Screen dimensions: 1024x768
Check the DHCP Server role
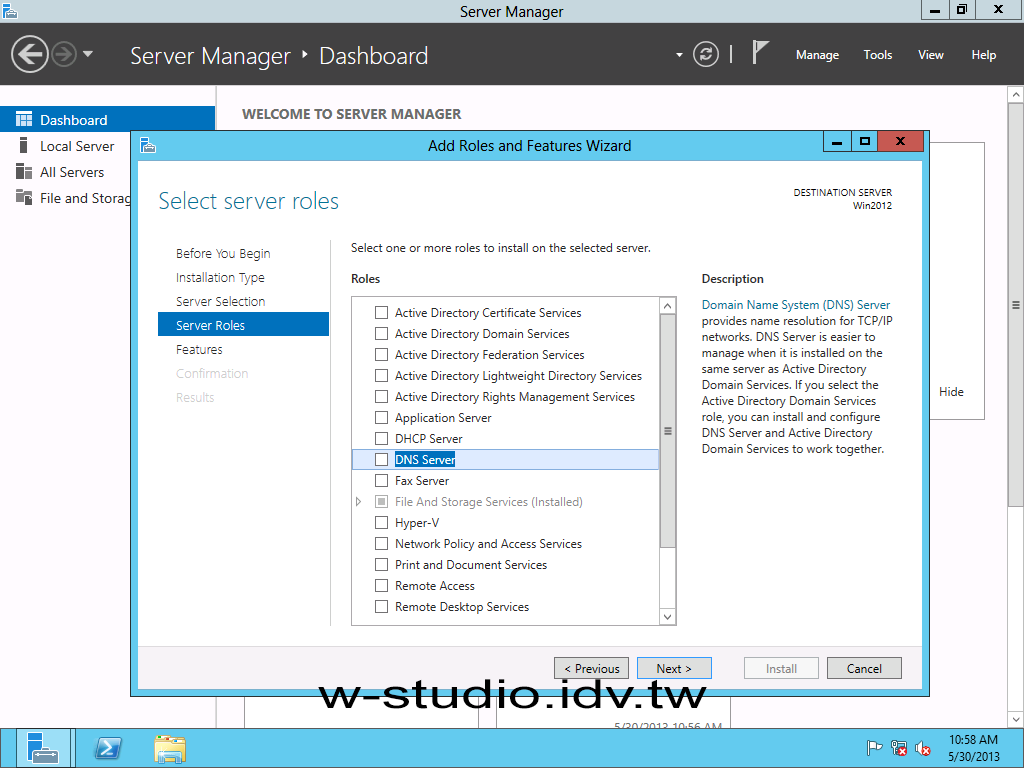click(x=381, y=438)
